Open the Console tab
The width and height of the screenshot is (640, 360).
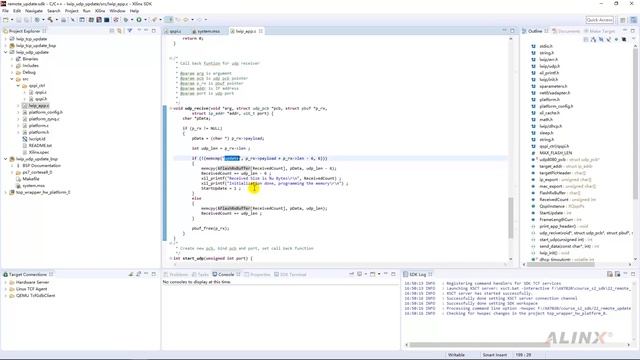226,274
